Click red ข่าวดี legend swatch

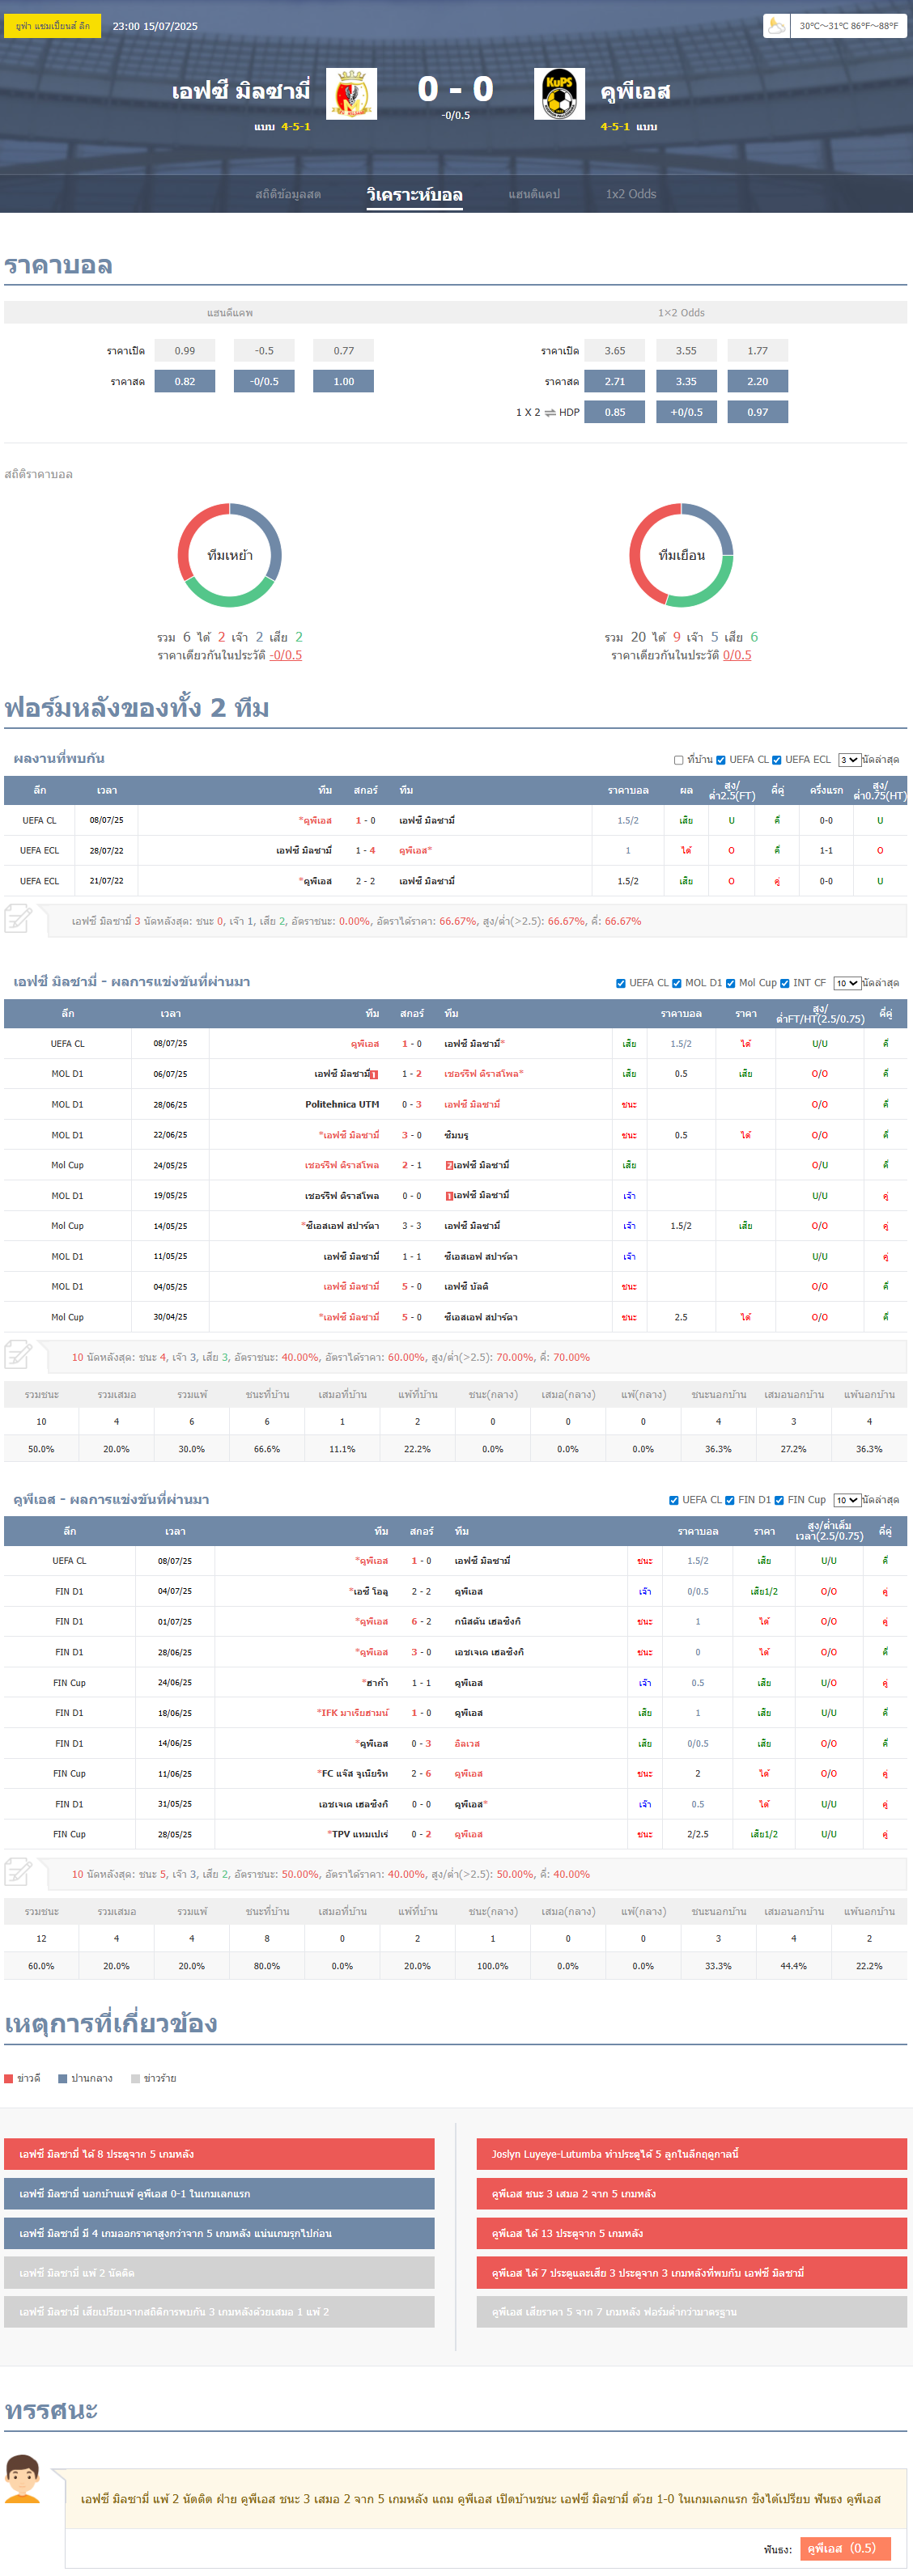9,2078
